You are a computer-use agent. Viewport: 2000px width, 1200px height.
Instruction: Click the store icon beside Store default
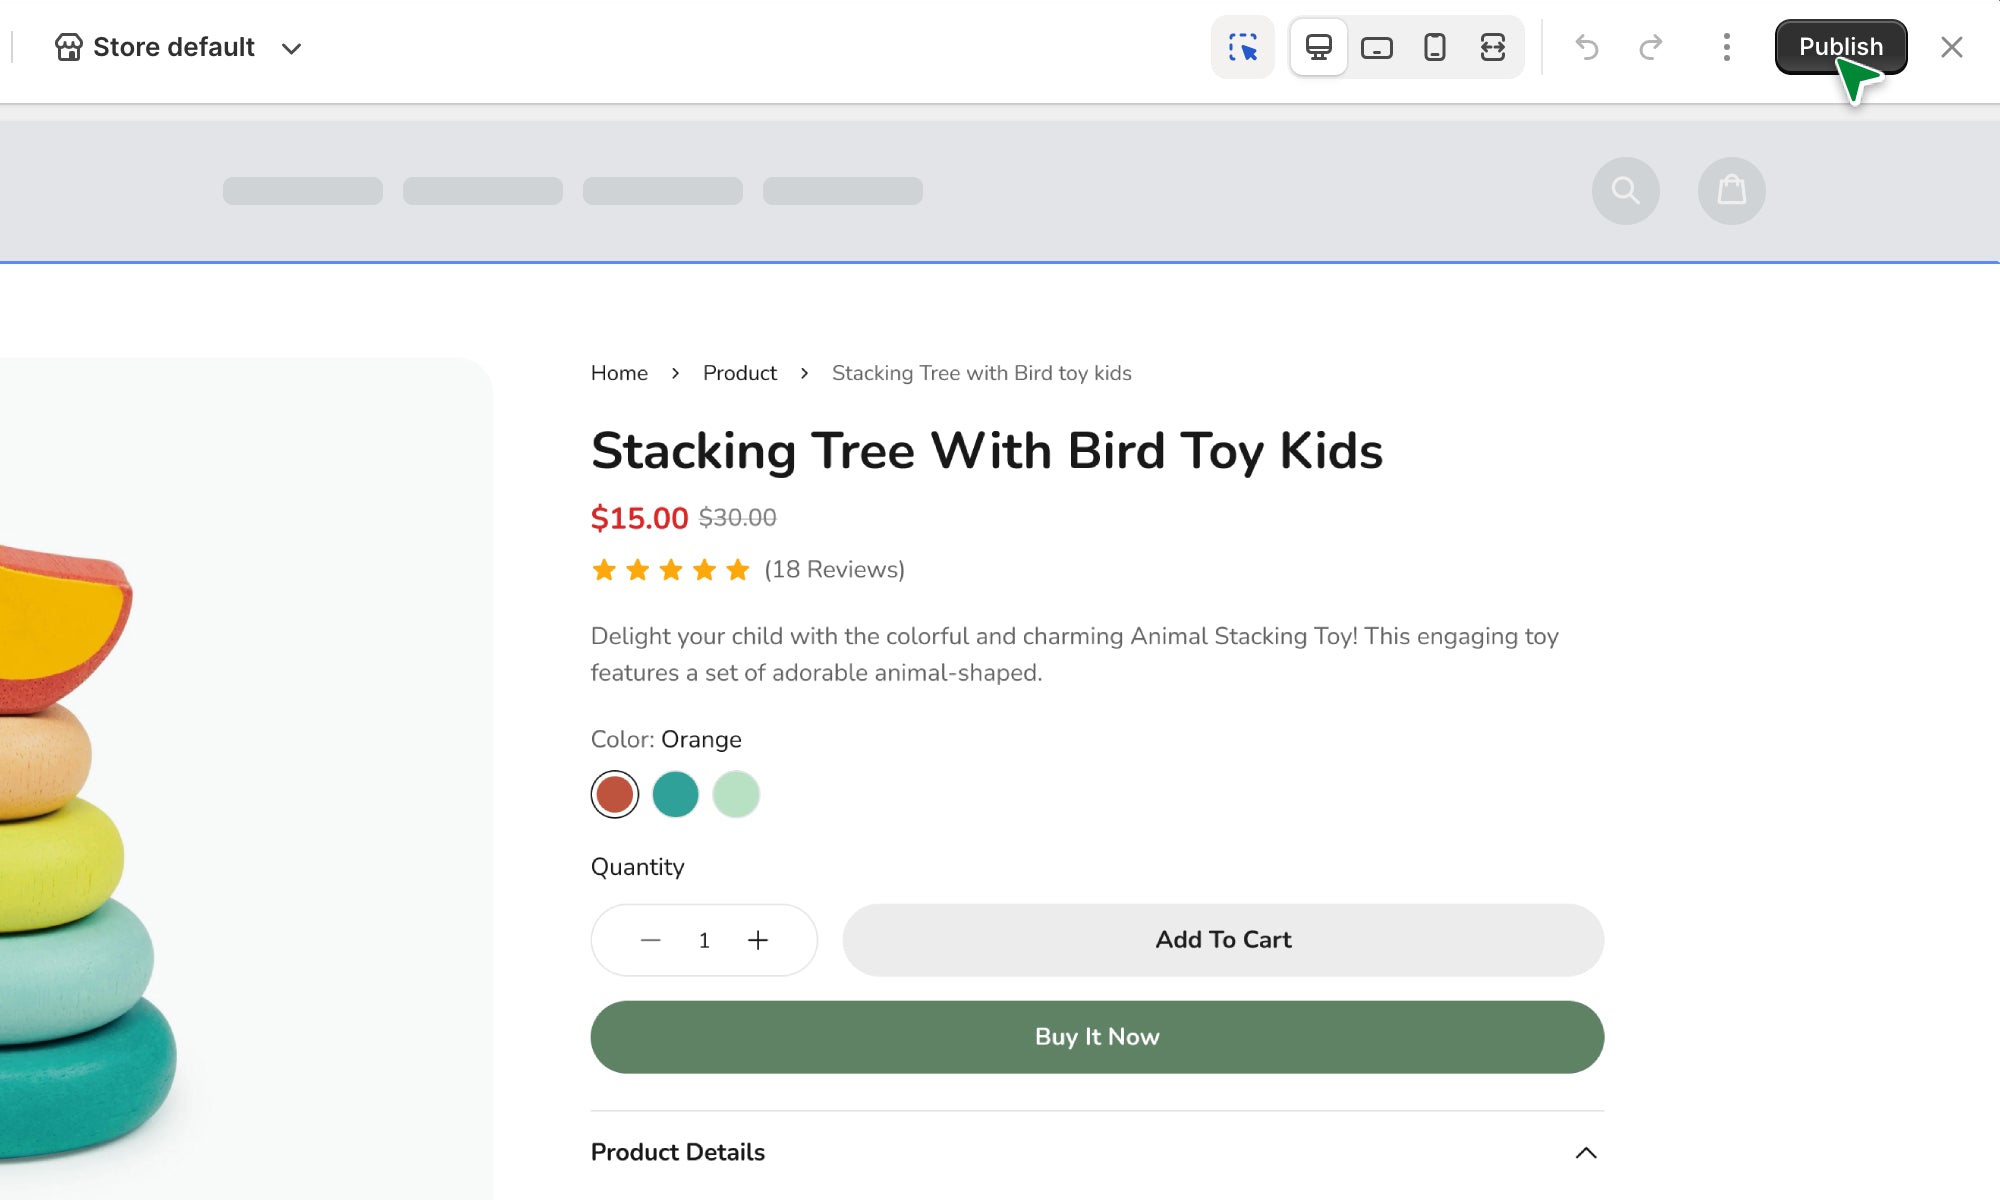(x=68, y=47)
